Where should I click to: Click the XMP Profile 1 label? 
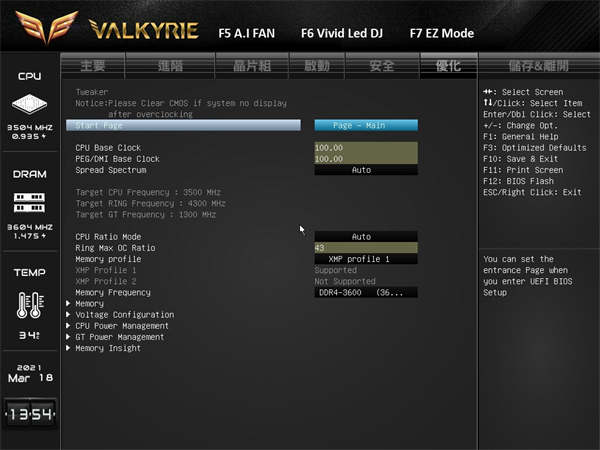pyautogui.click(x=106, y=270)
